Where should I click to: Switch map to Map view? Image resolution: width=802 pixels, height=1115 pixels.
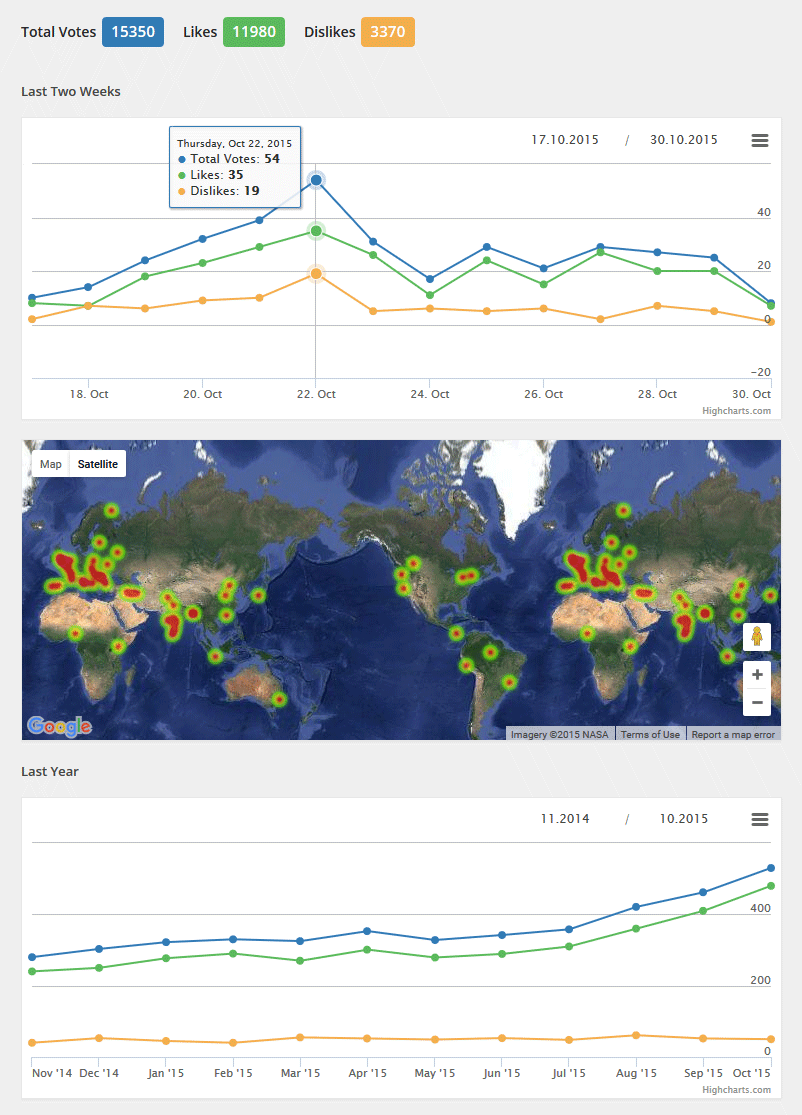point(50,464)
